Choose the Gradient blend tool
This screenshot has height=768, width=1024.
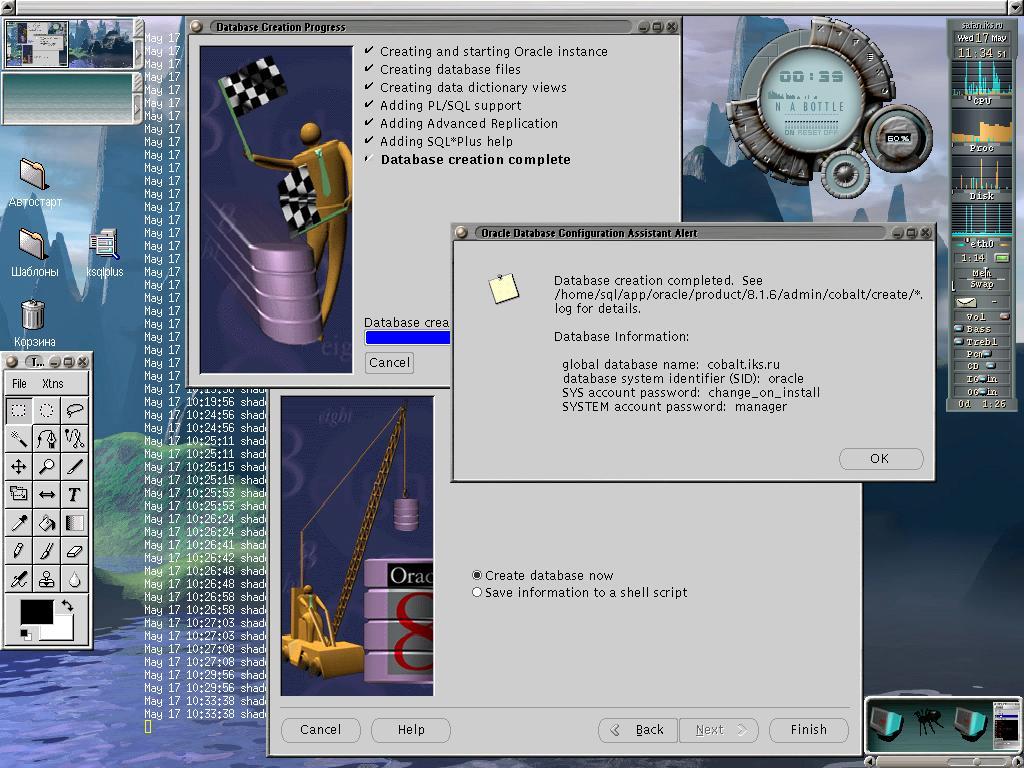74,522
